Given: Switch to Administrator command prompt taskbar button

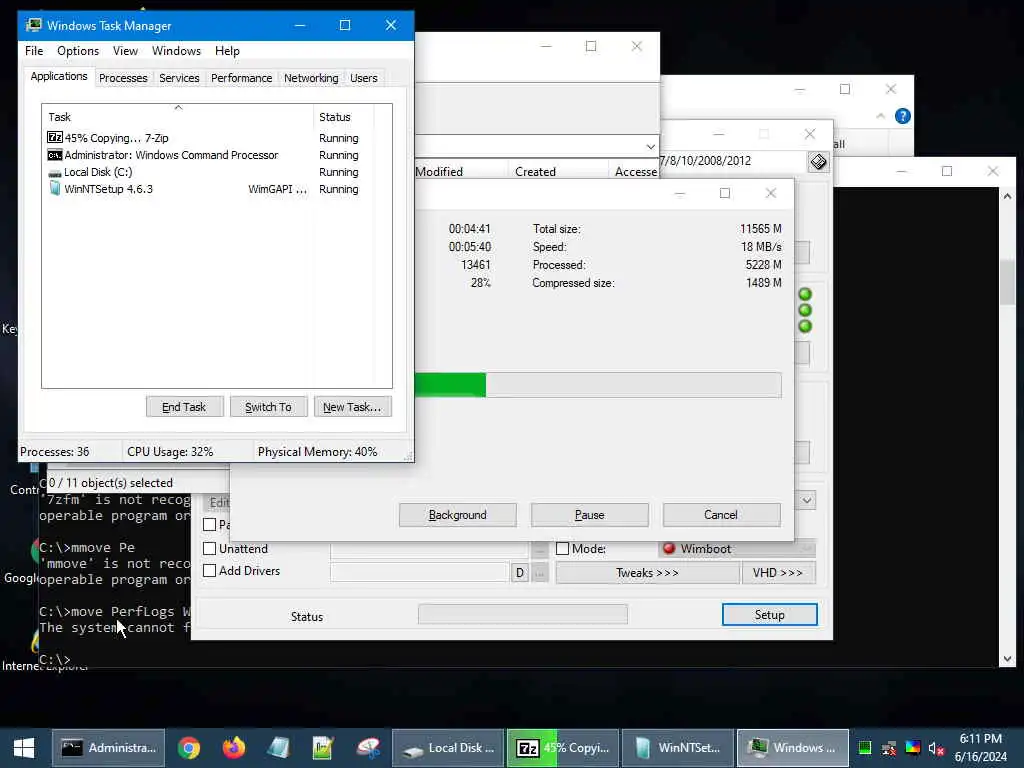Looking at the screenshot, I should (108, 748).
